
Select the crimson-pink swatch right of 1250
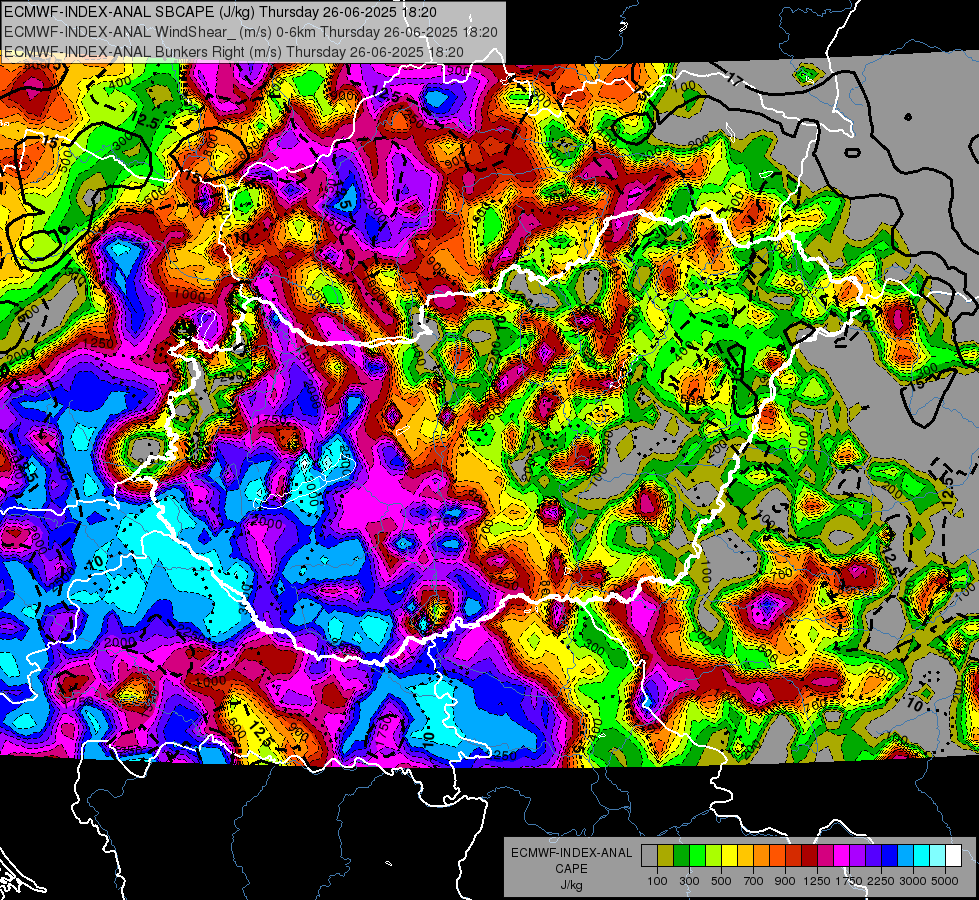[825, 856]
